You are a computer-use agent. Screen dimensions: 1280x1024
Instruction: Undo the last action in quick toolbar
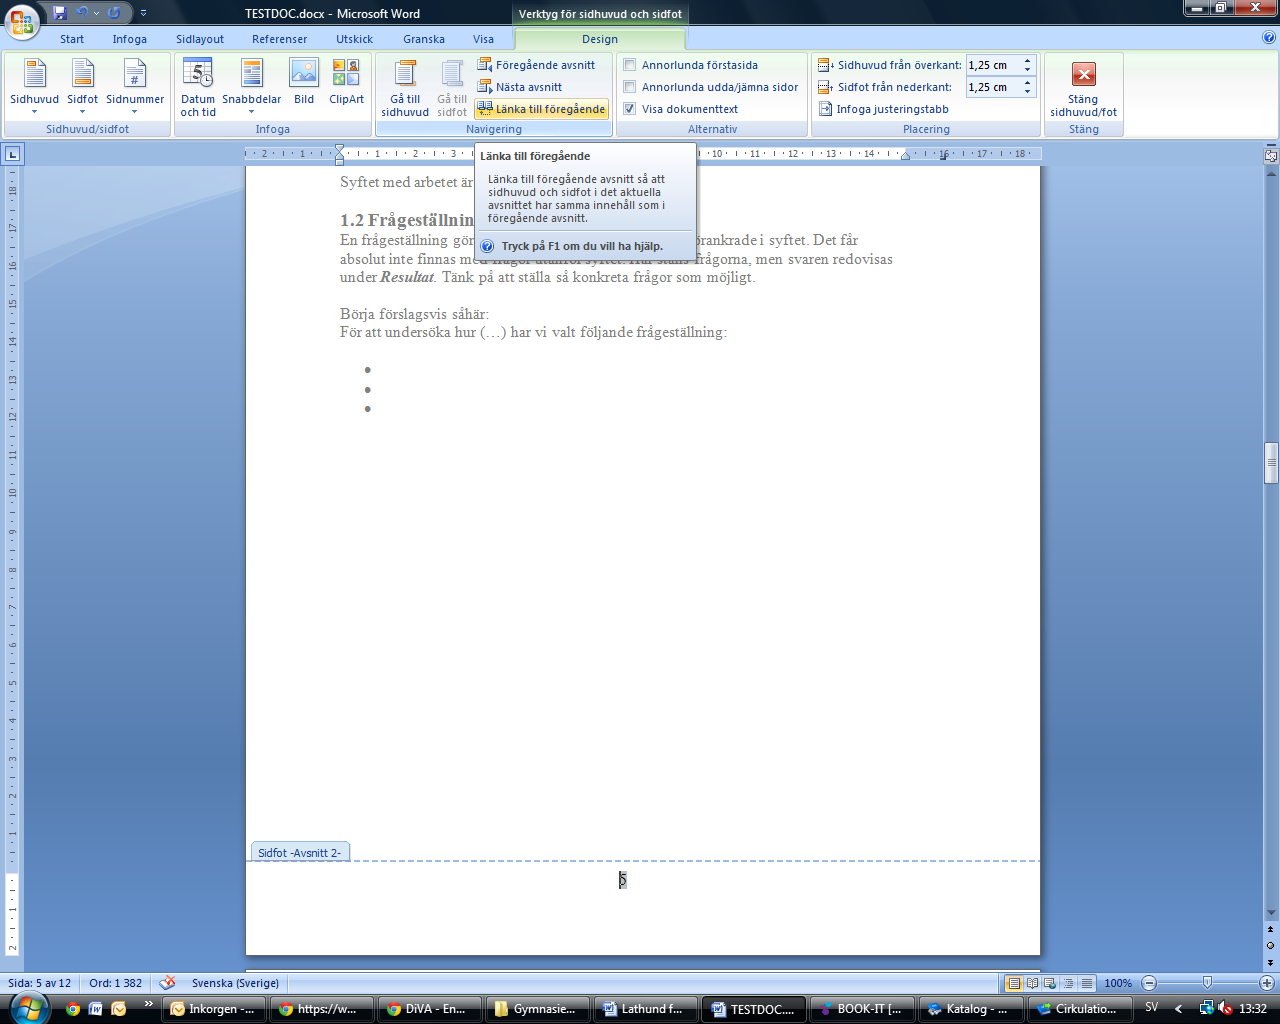pos(82,13)
